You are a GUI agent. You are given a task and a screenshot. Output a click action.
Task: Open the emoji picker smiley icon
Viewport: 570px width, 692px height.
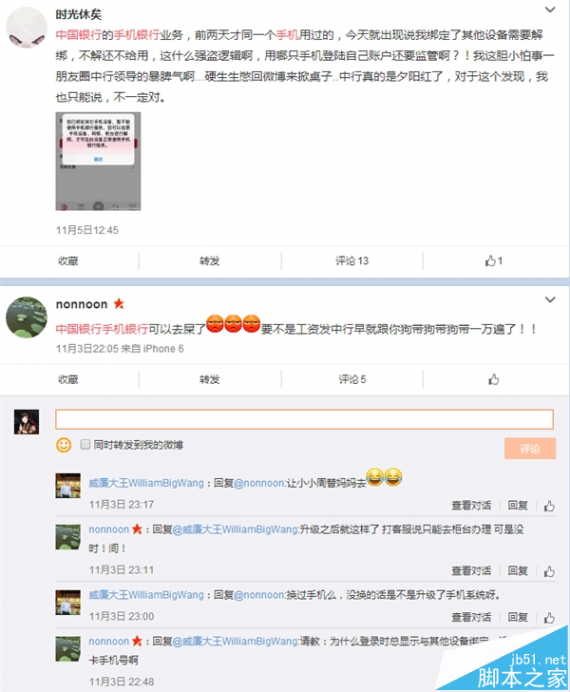pyautogui.click(x=64, y=445)
